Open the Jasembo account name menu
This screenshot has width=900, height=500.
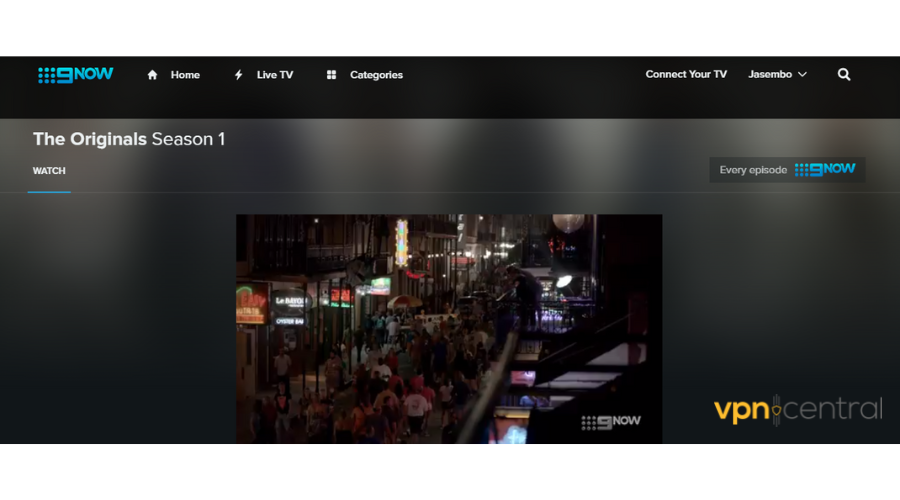770,74
